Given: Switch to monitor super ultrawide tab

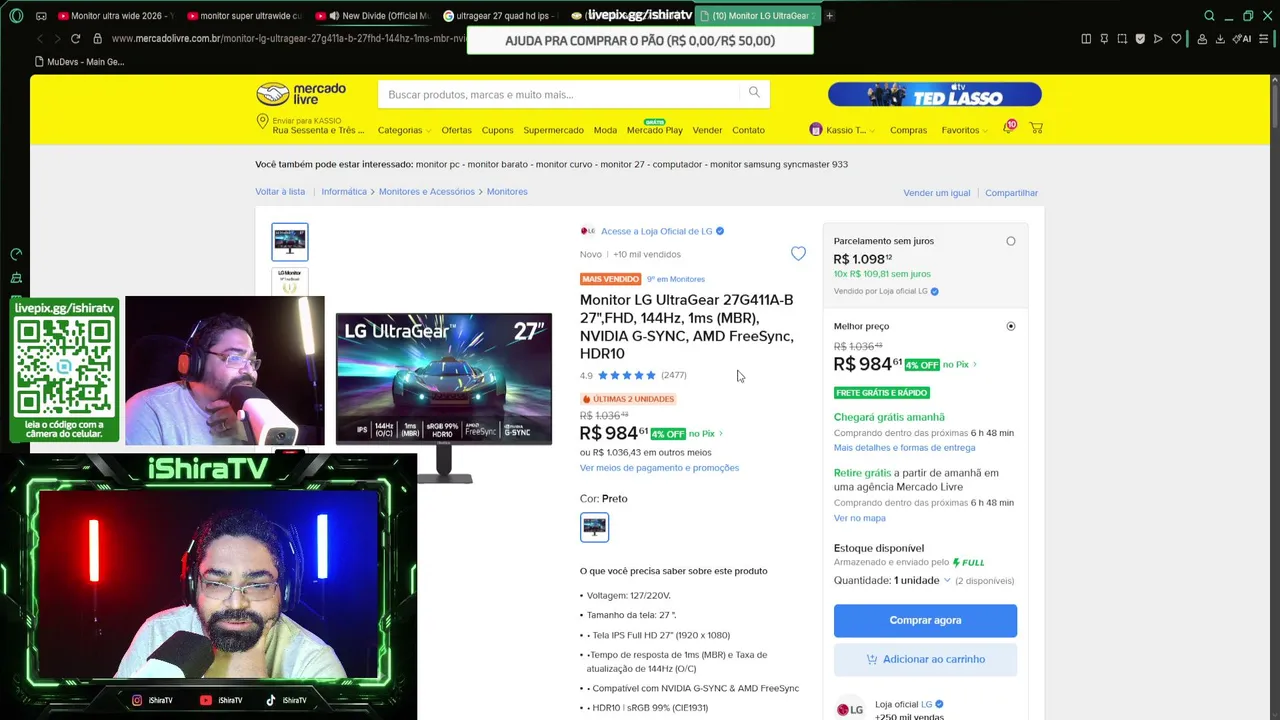Looking at the screenshot, I should pos(244,16).
